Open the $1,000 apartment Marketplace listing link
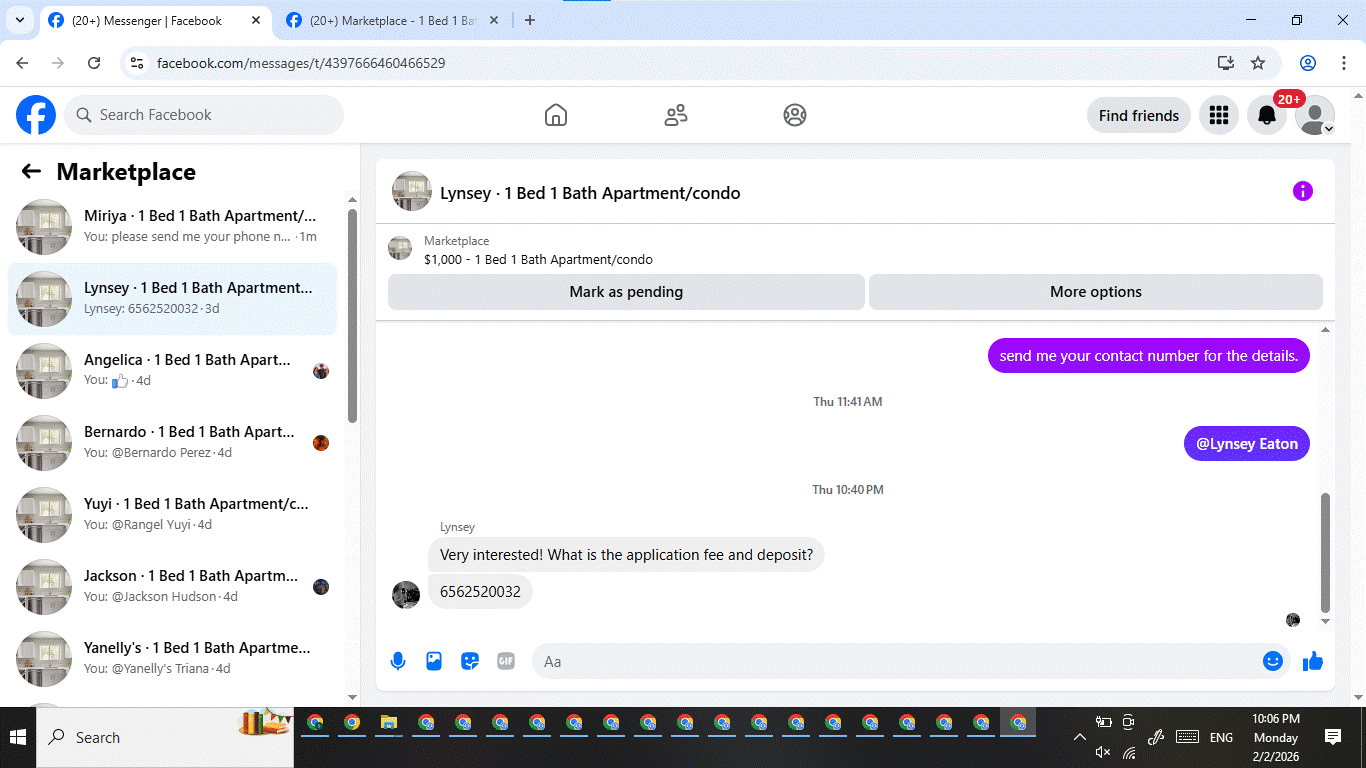 tap(538, 259)
